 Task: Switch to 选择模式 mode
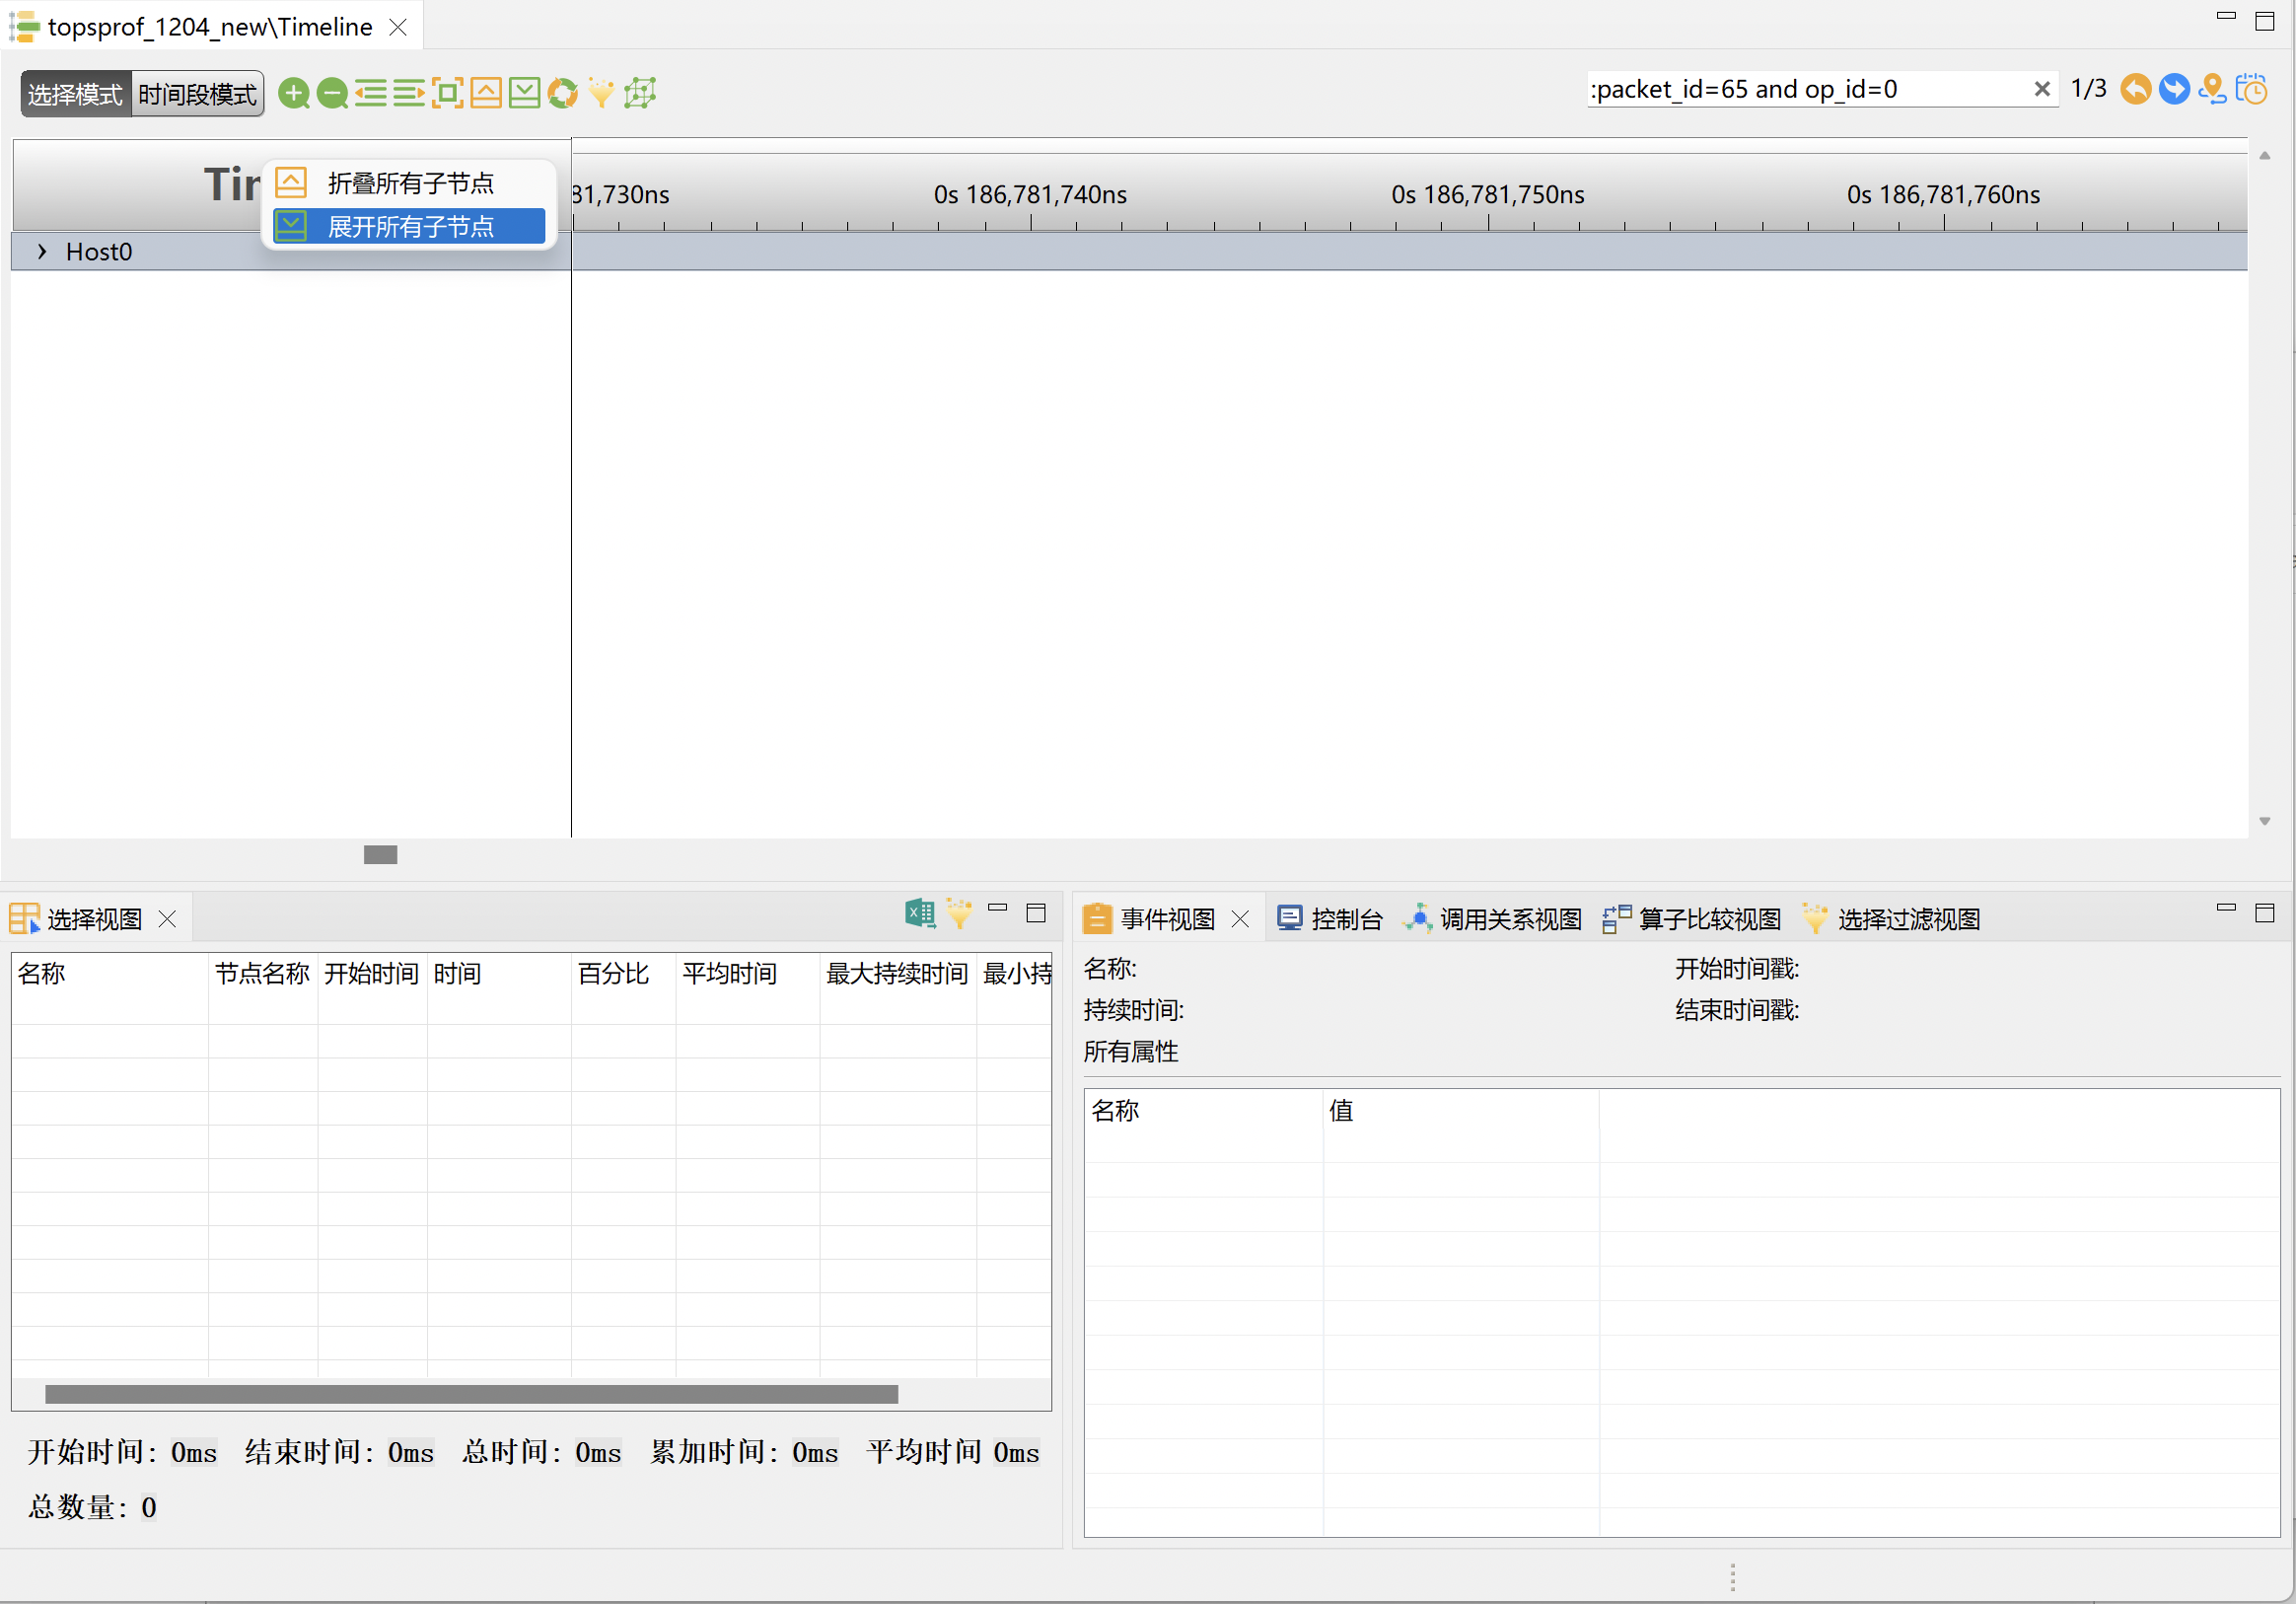point(76,94)
